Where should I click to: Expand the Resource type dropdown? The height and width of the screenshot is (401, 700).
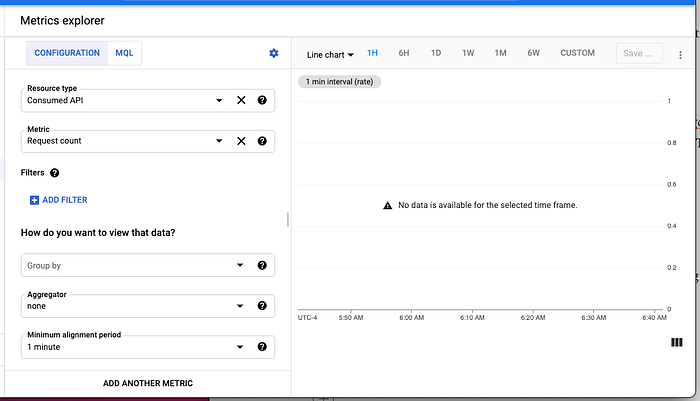pos(219,100)
